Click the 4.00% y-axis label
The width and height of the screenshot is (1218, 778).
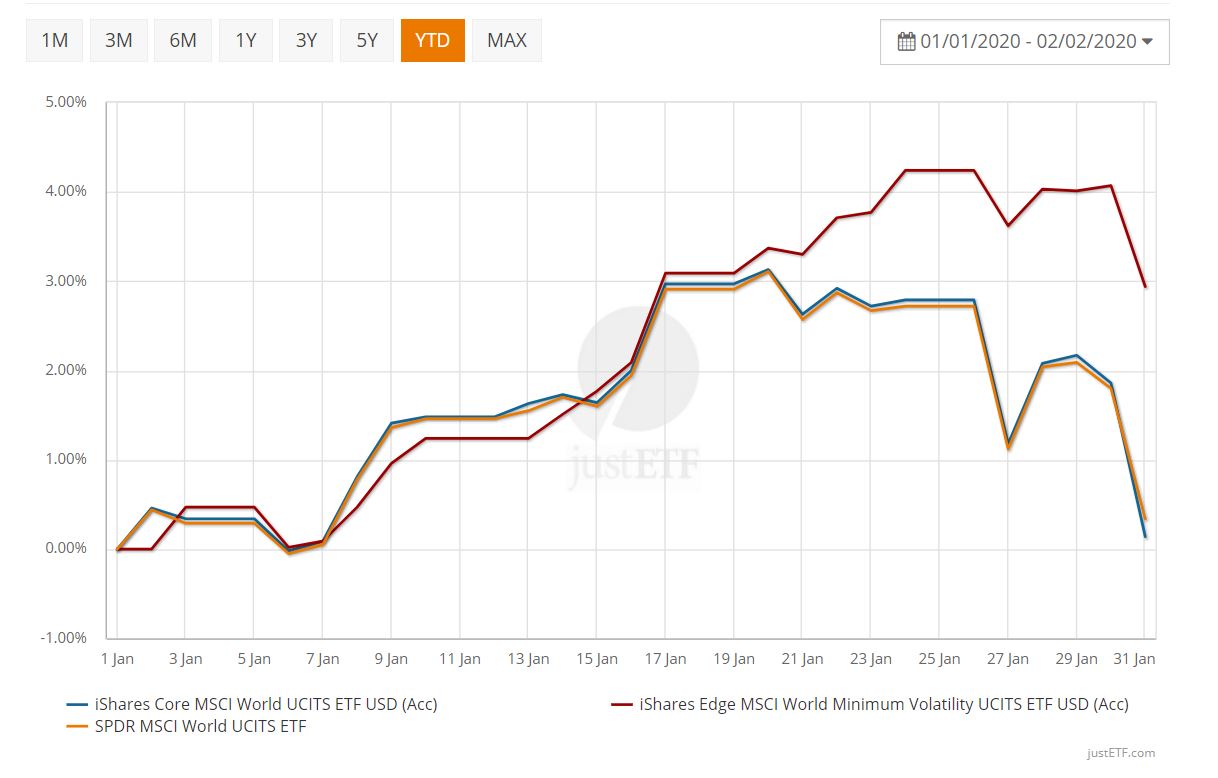tap(66, 191)
